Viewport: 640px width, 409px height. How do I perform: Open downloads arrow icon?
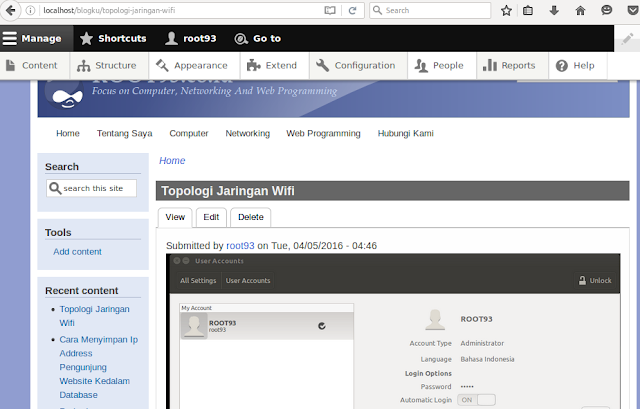coord(554,11)
